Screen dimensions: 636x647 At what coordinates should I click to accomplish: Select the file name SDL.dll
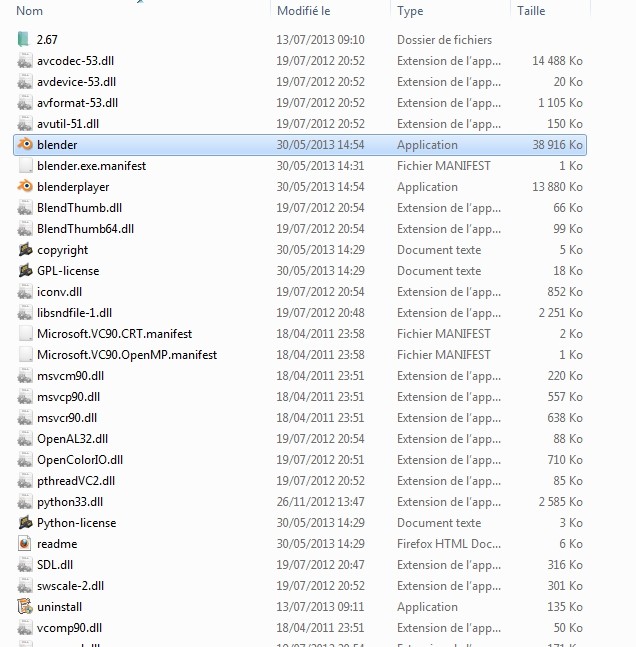(55, 564)
